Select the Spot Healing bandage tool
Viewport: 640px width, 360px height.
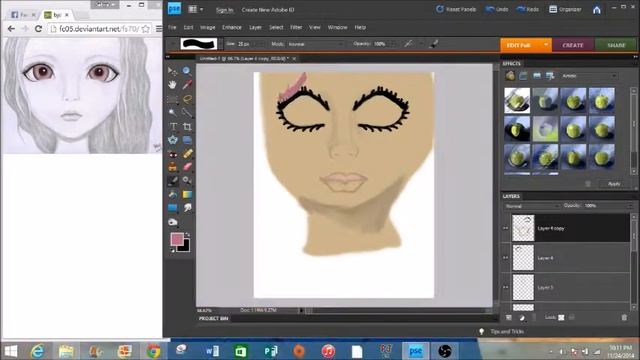pyautogui.click(x=187, y=154)
